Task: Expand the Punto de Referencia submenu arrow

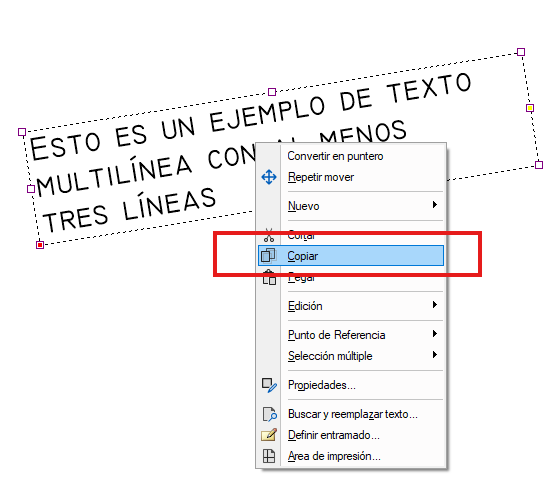Action: pos(435,334)
